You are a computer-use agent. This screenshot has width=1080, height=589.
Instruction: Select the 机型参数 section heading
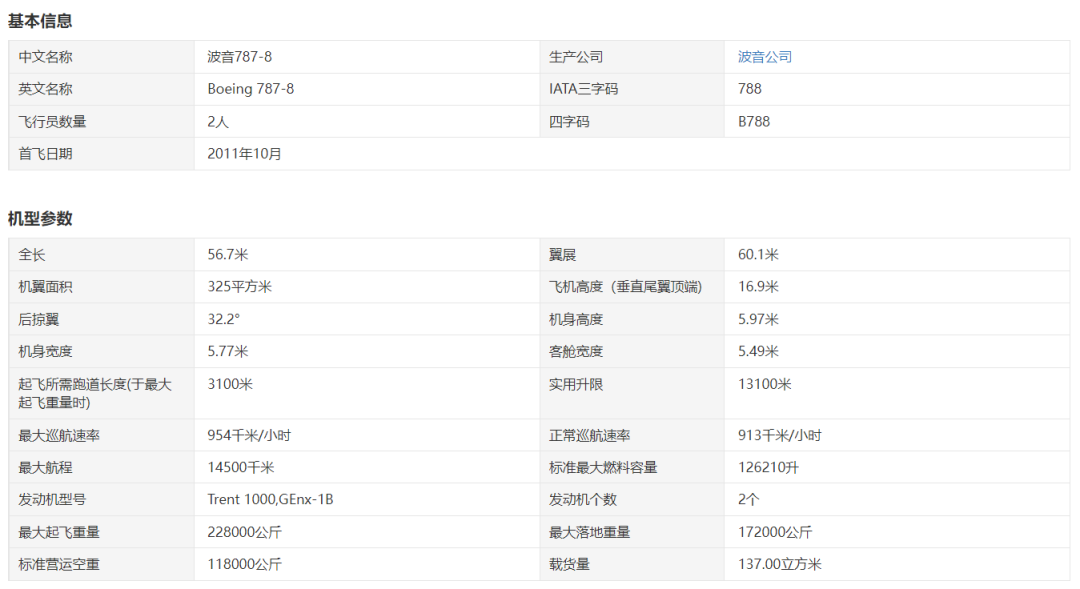pyautogui.click(x=40, y=219)
